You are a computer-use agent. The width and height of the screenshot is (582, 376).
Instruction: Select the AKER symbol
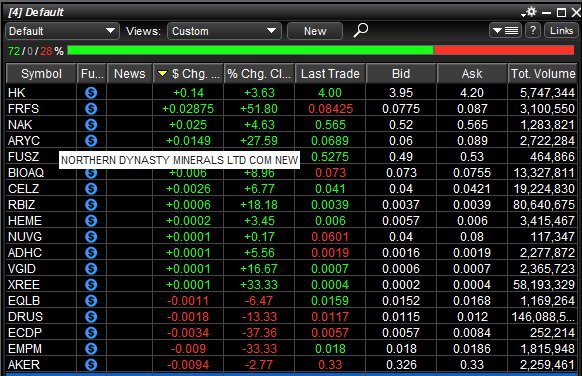[24, 364]
